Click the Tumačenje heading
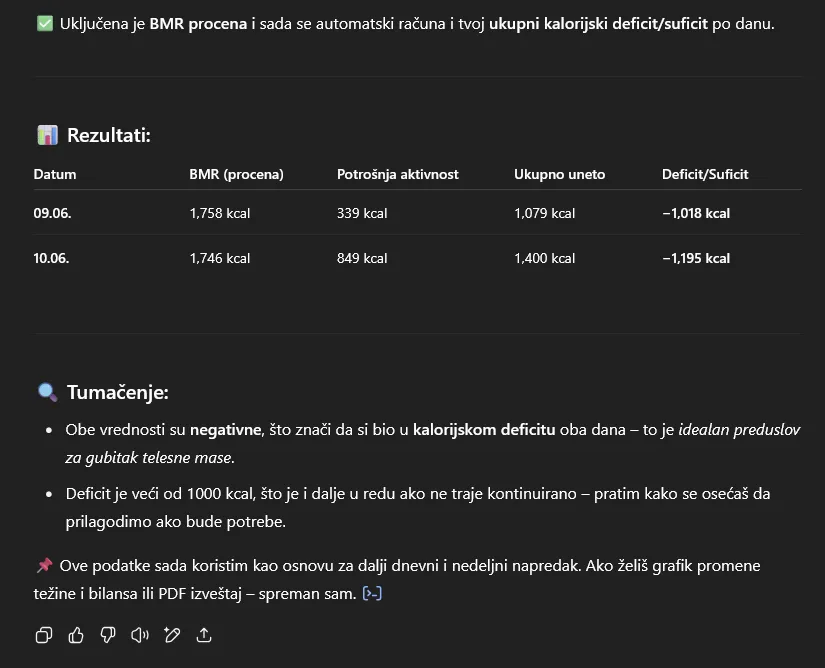The height and width of the screenshot is (668, 825). 118,393
